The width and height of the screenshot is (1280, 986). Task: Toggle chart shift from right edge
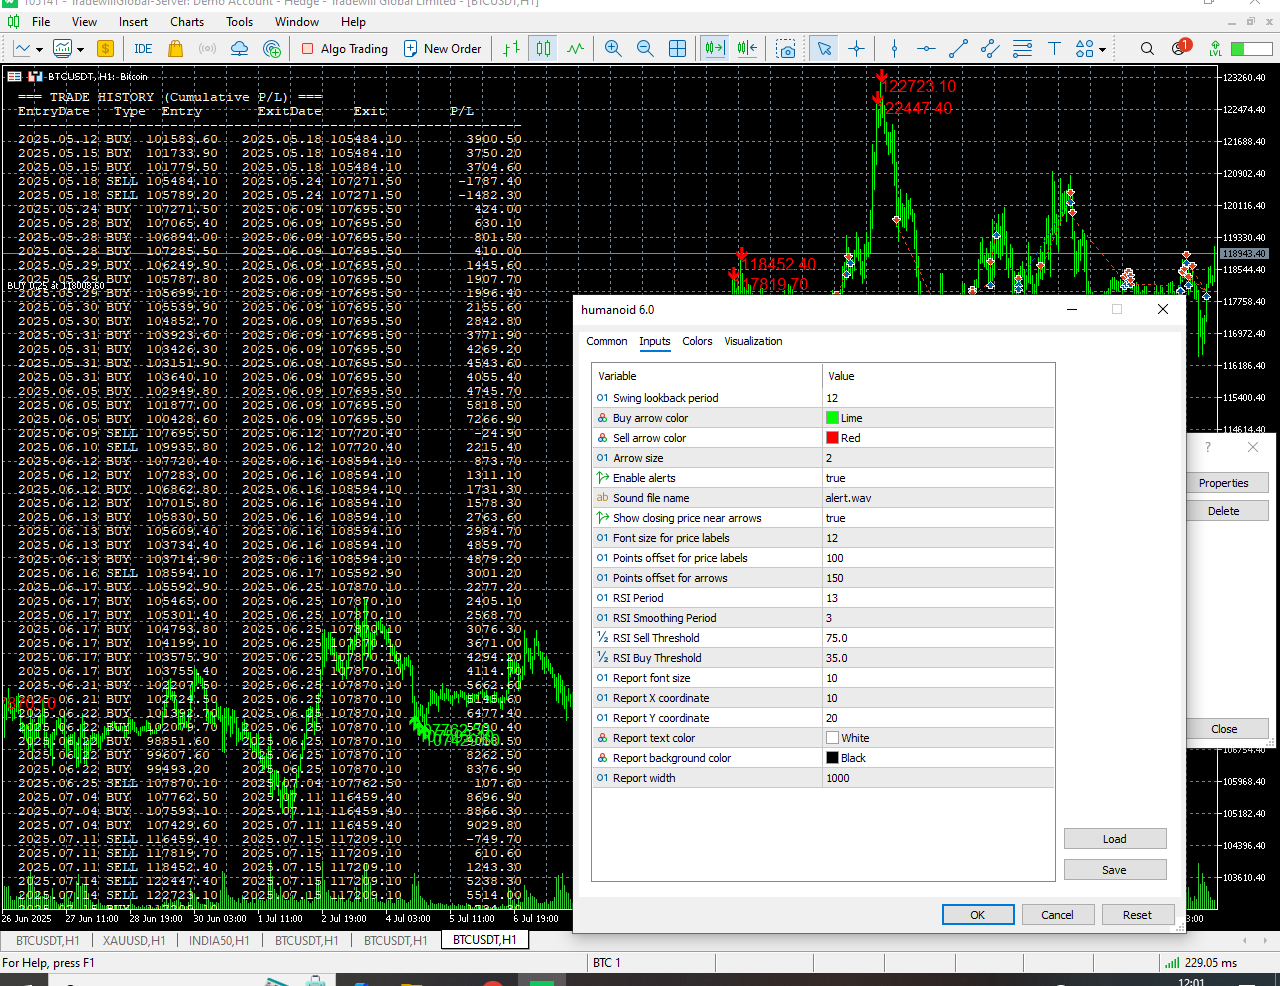pyautogui.click(x=747, y=48)
